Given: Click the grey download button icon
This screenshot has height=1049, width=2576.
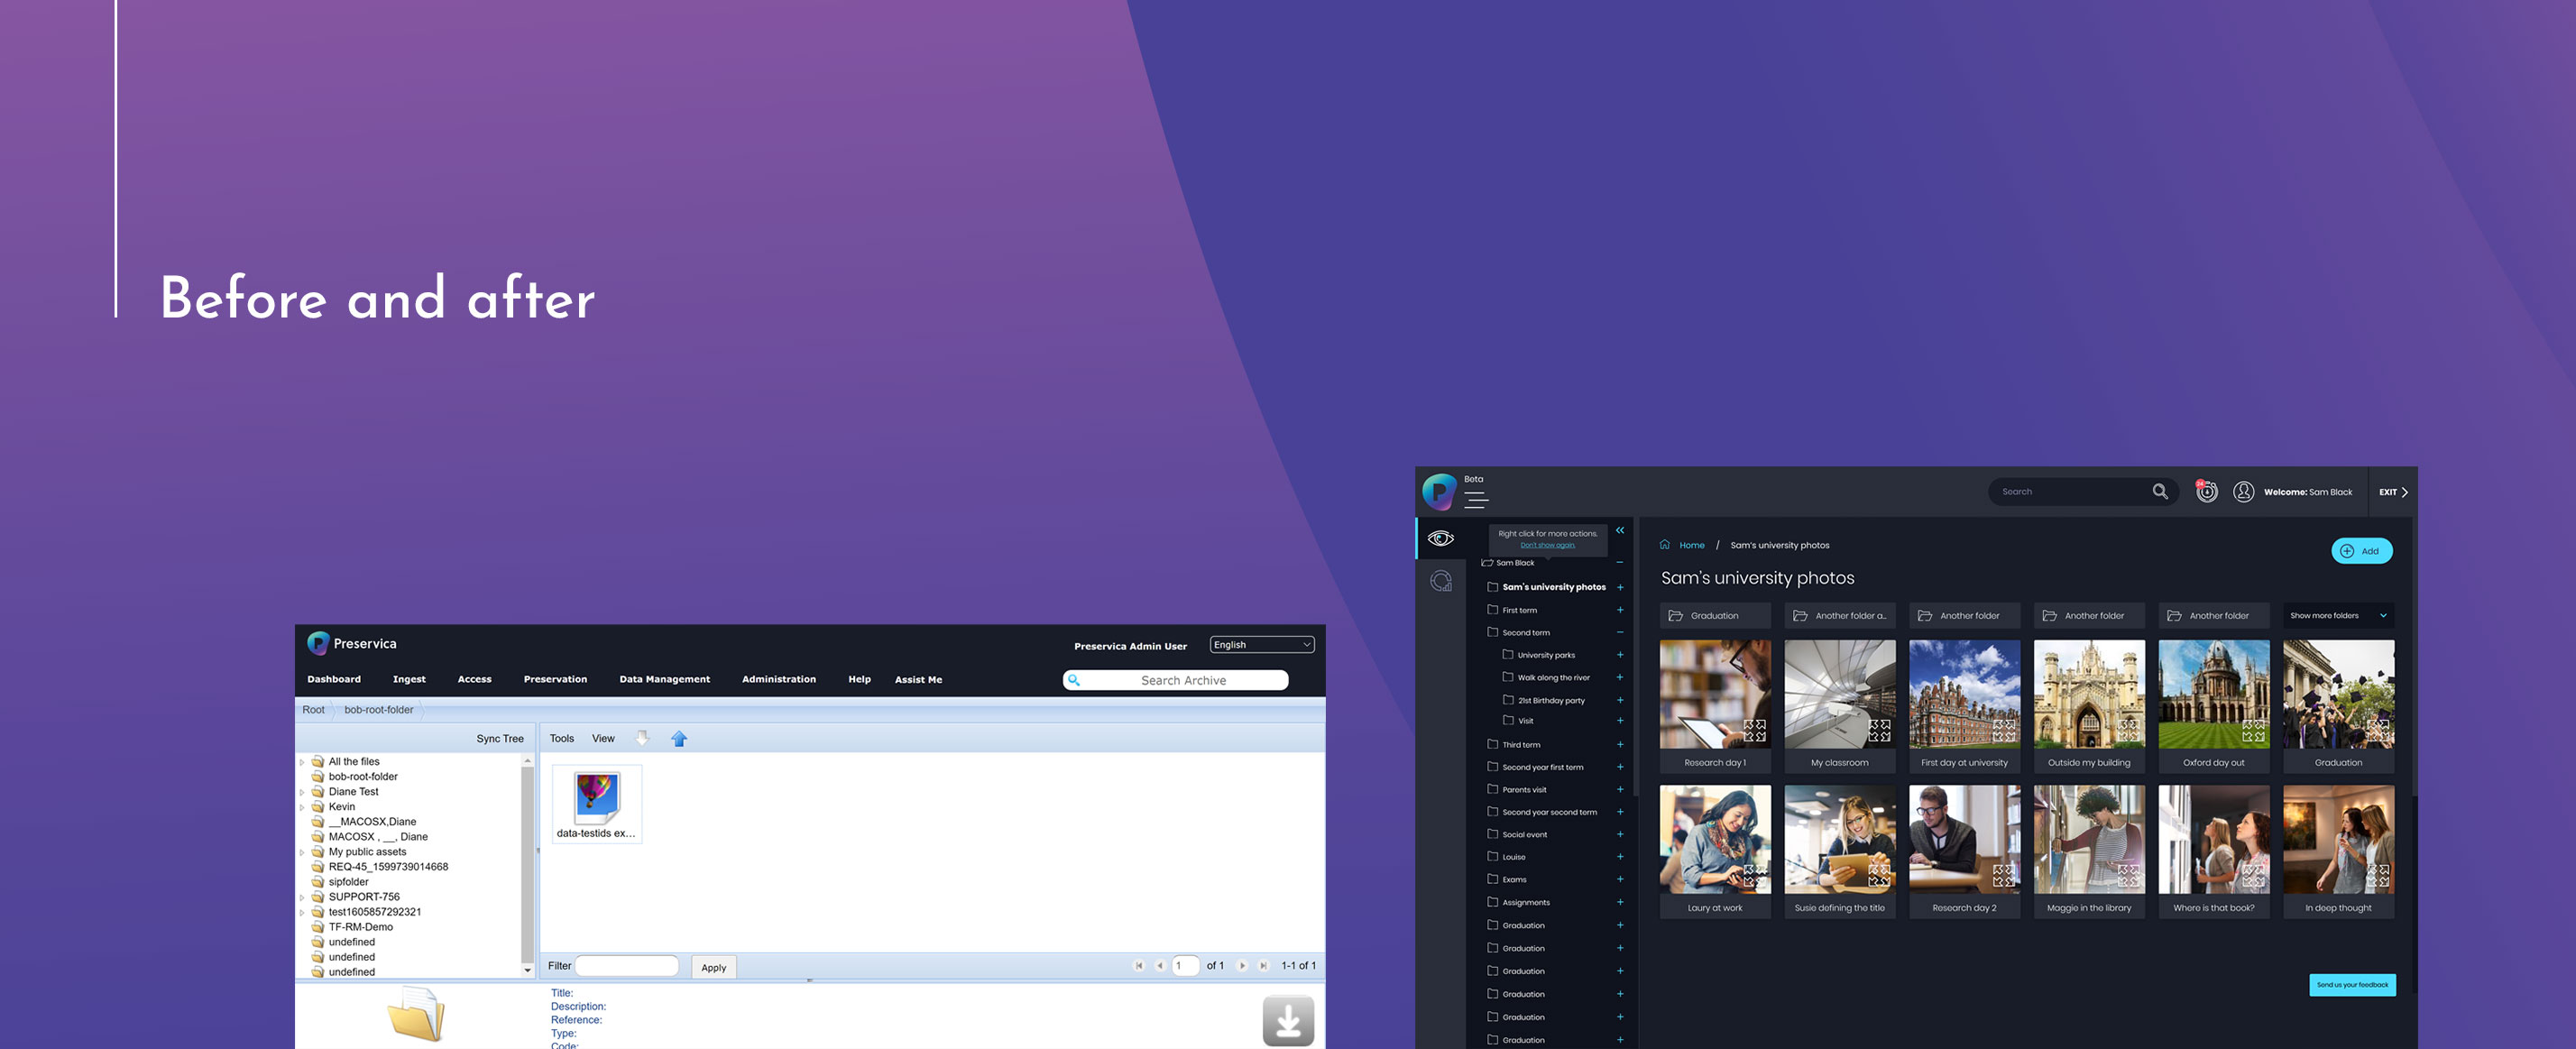Looking at the screenshot, I should pos(1288,1021).
